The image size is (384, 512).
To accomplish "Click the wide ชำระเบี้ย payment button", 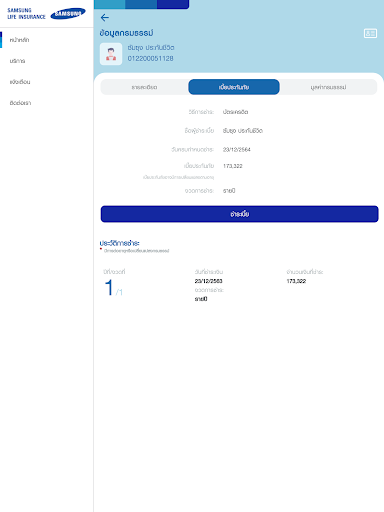I will [240, 214].
